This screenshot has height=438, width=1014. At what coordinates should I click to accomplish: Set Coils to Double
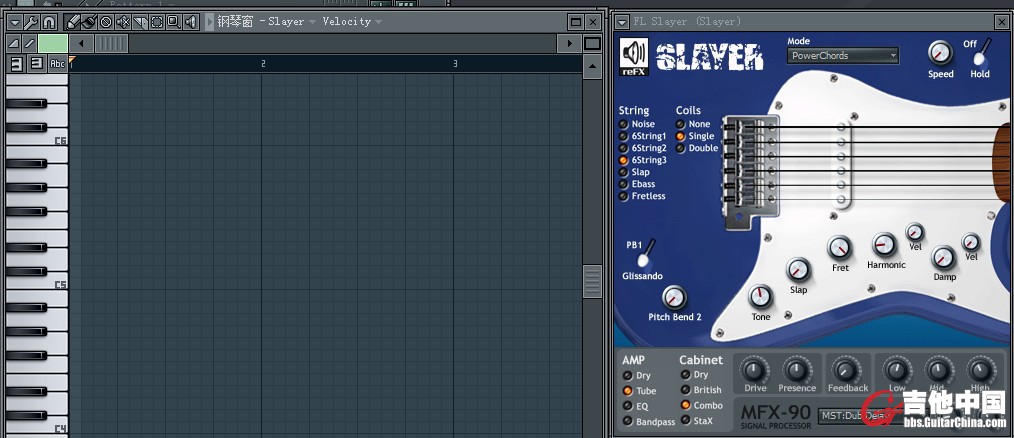(x=681, y=148)
